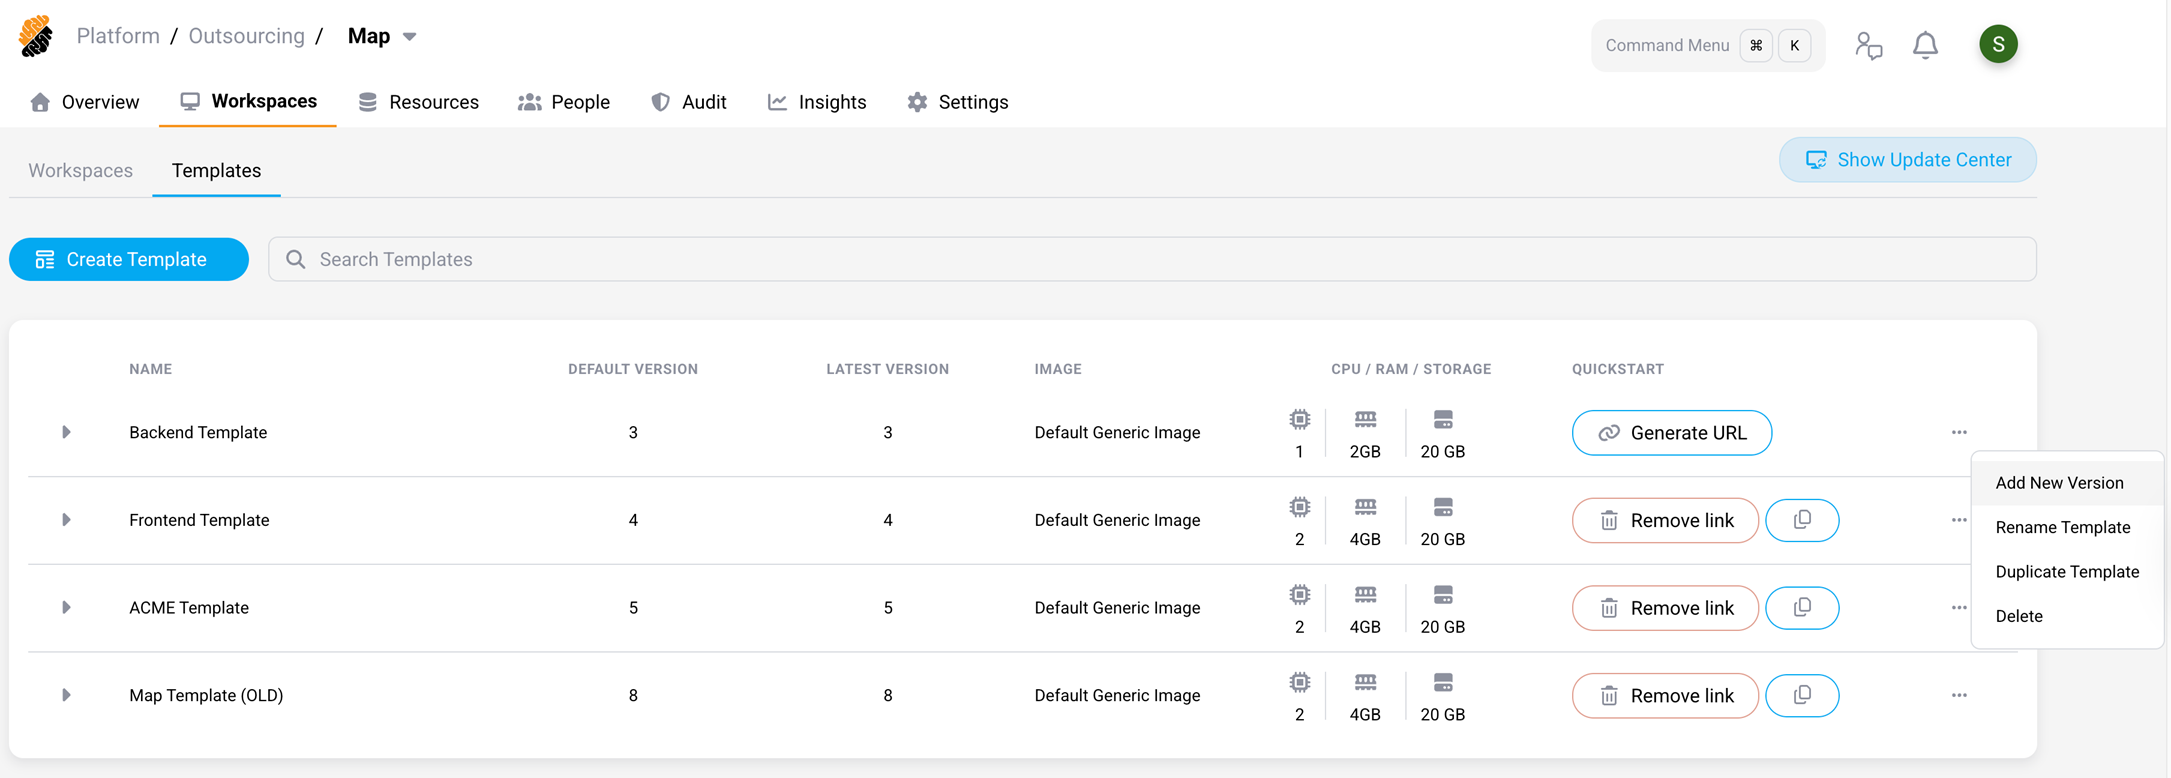Click the notifications bell icon
Screen dimensions: 2171x778
1925,45
